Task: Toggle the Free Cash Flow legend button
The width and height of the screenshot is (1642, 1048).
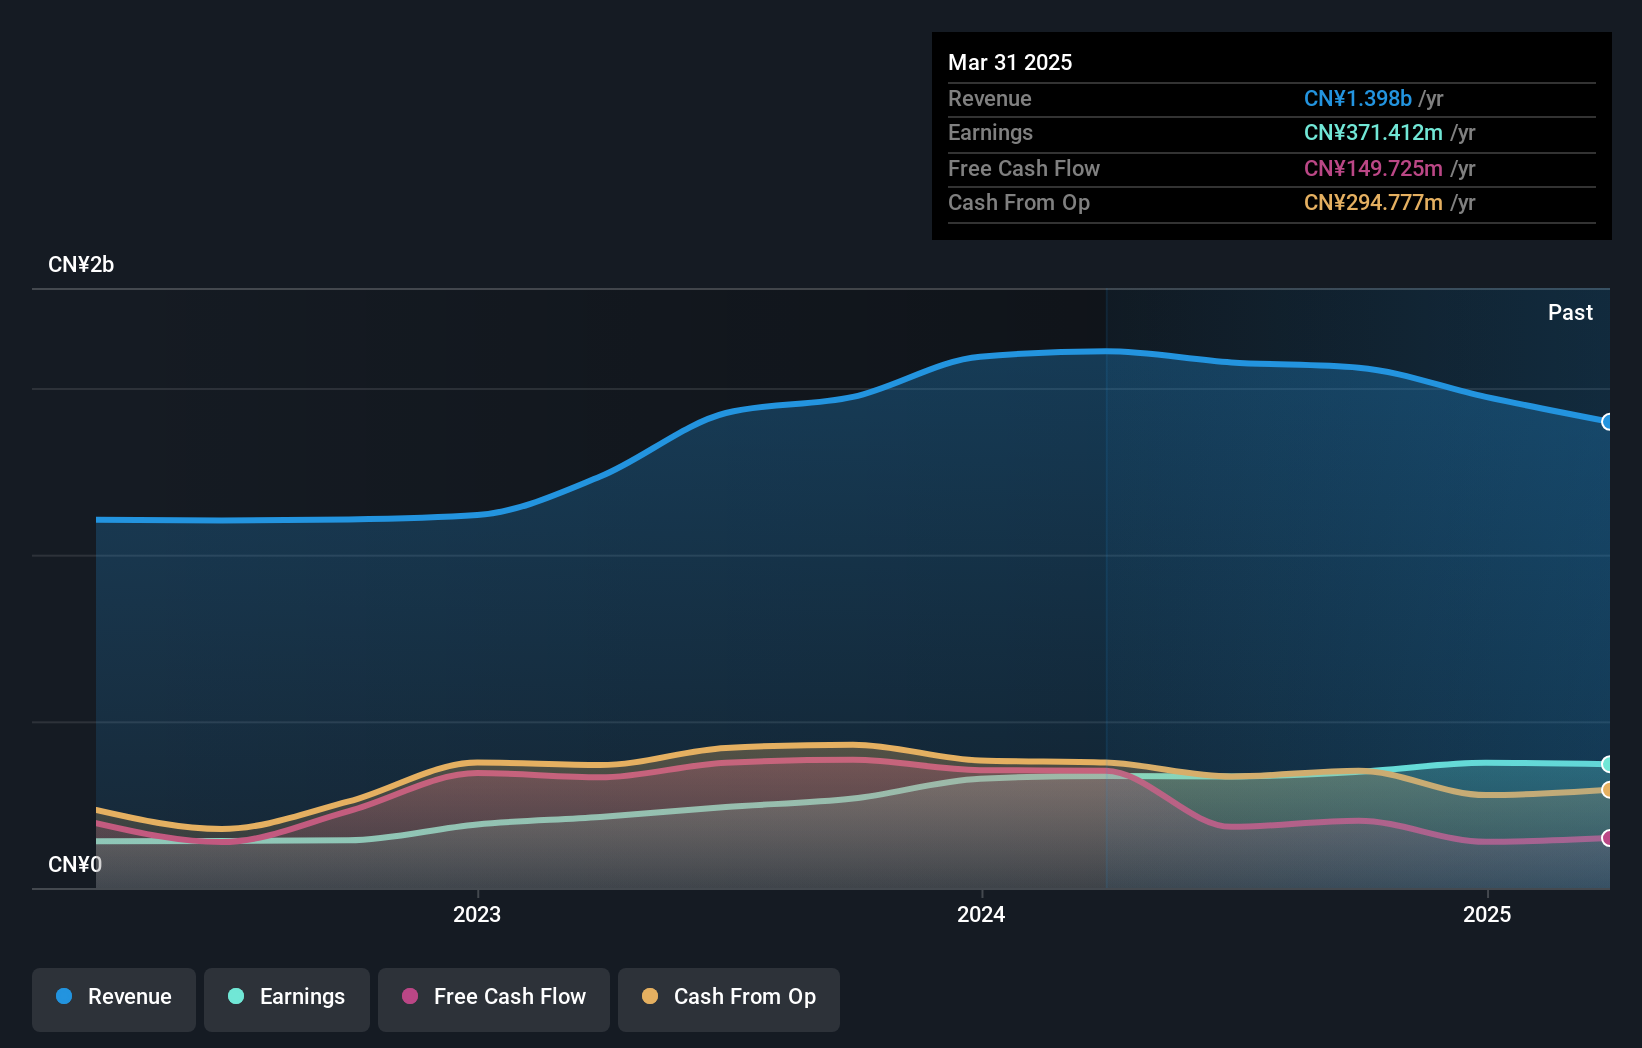Action: pyautogui.click(x=494, y=999)
